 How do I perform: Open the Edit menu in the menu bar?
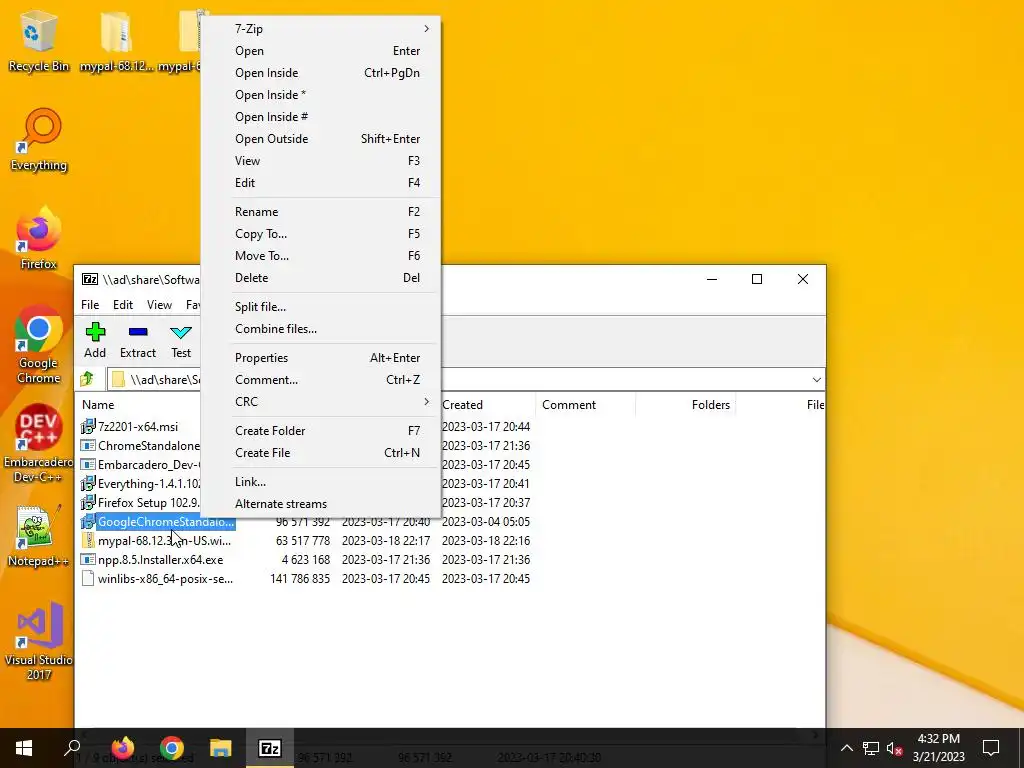pos(123,305)
